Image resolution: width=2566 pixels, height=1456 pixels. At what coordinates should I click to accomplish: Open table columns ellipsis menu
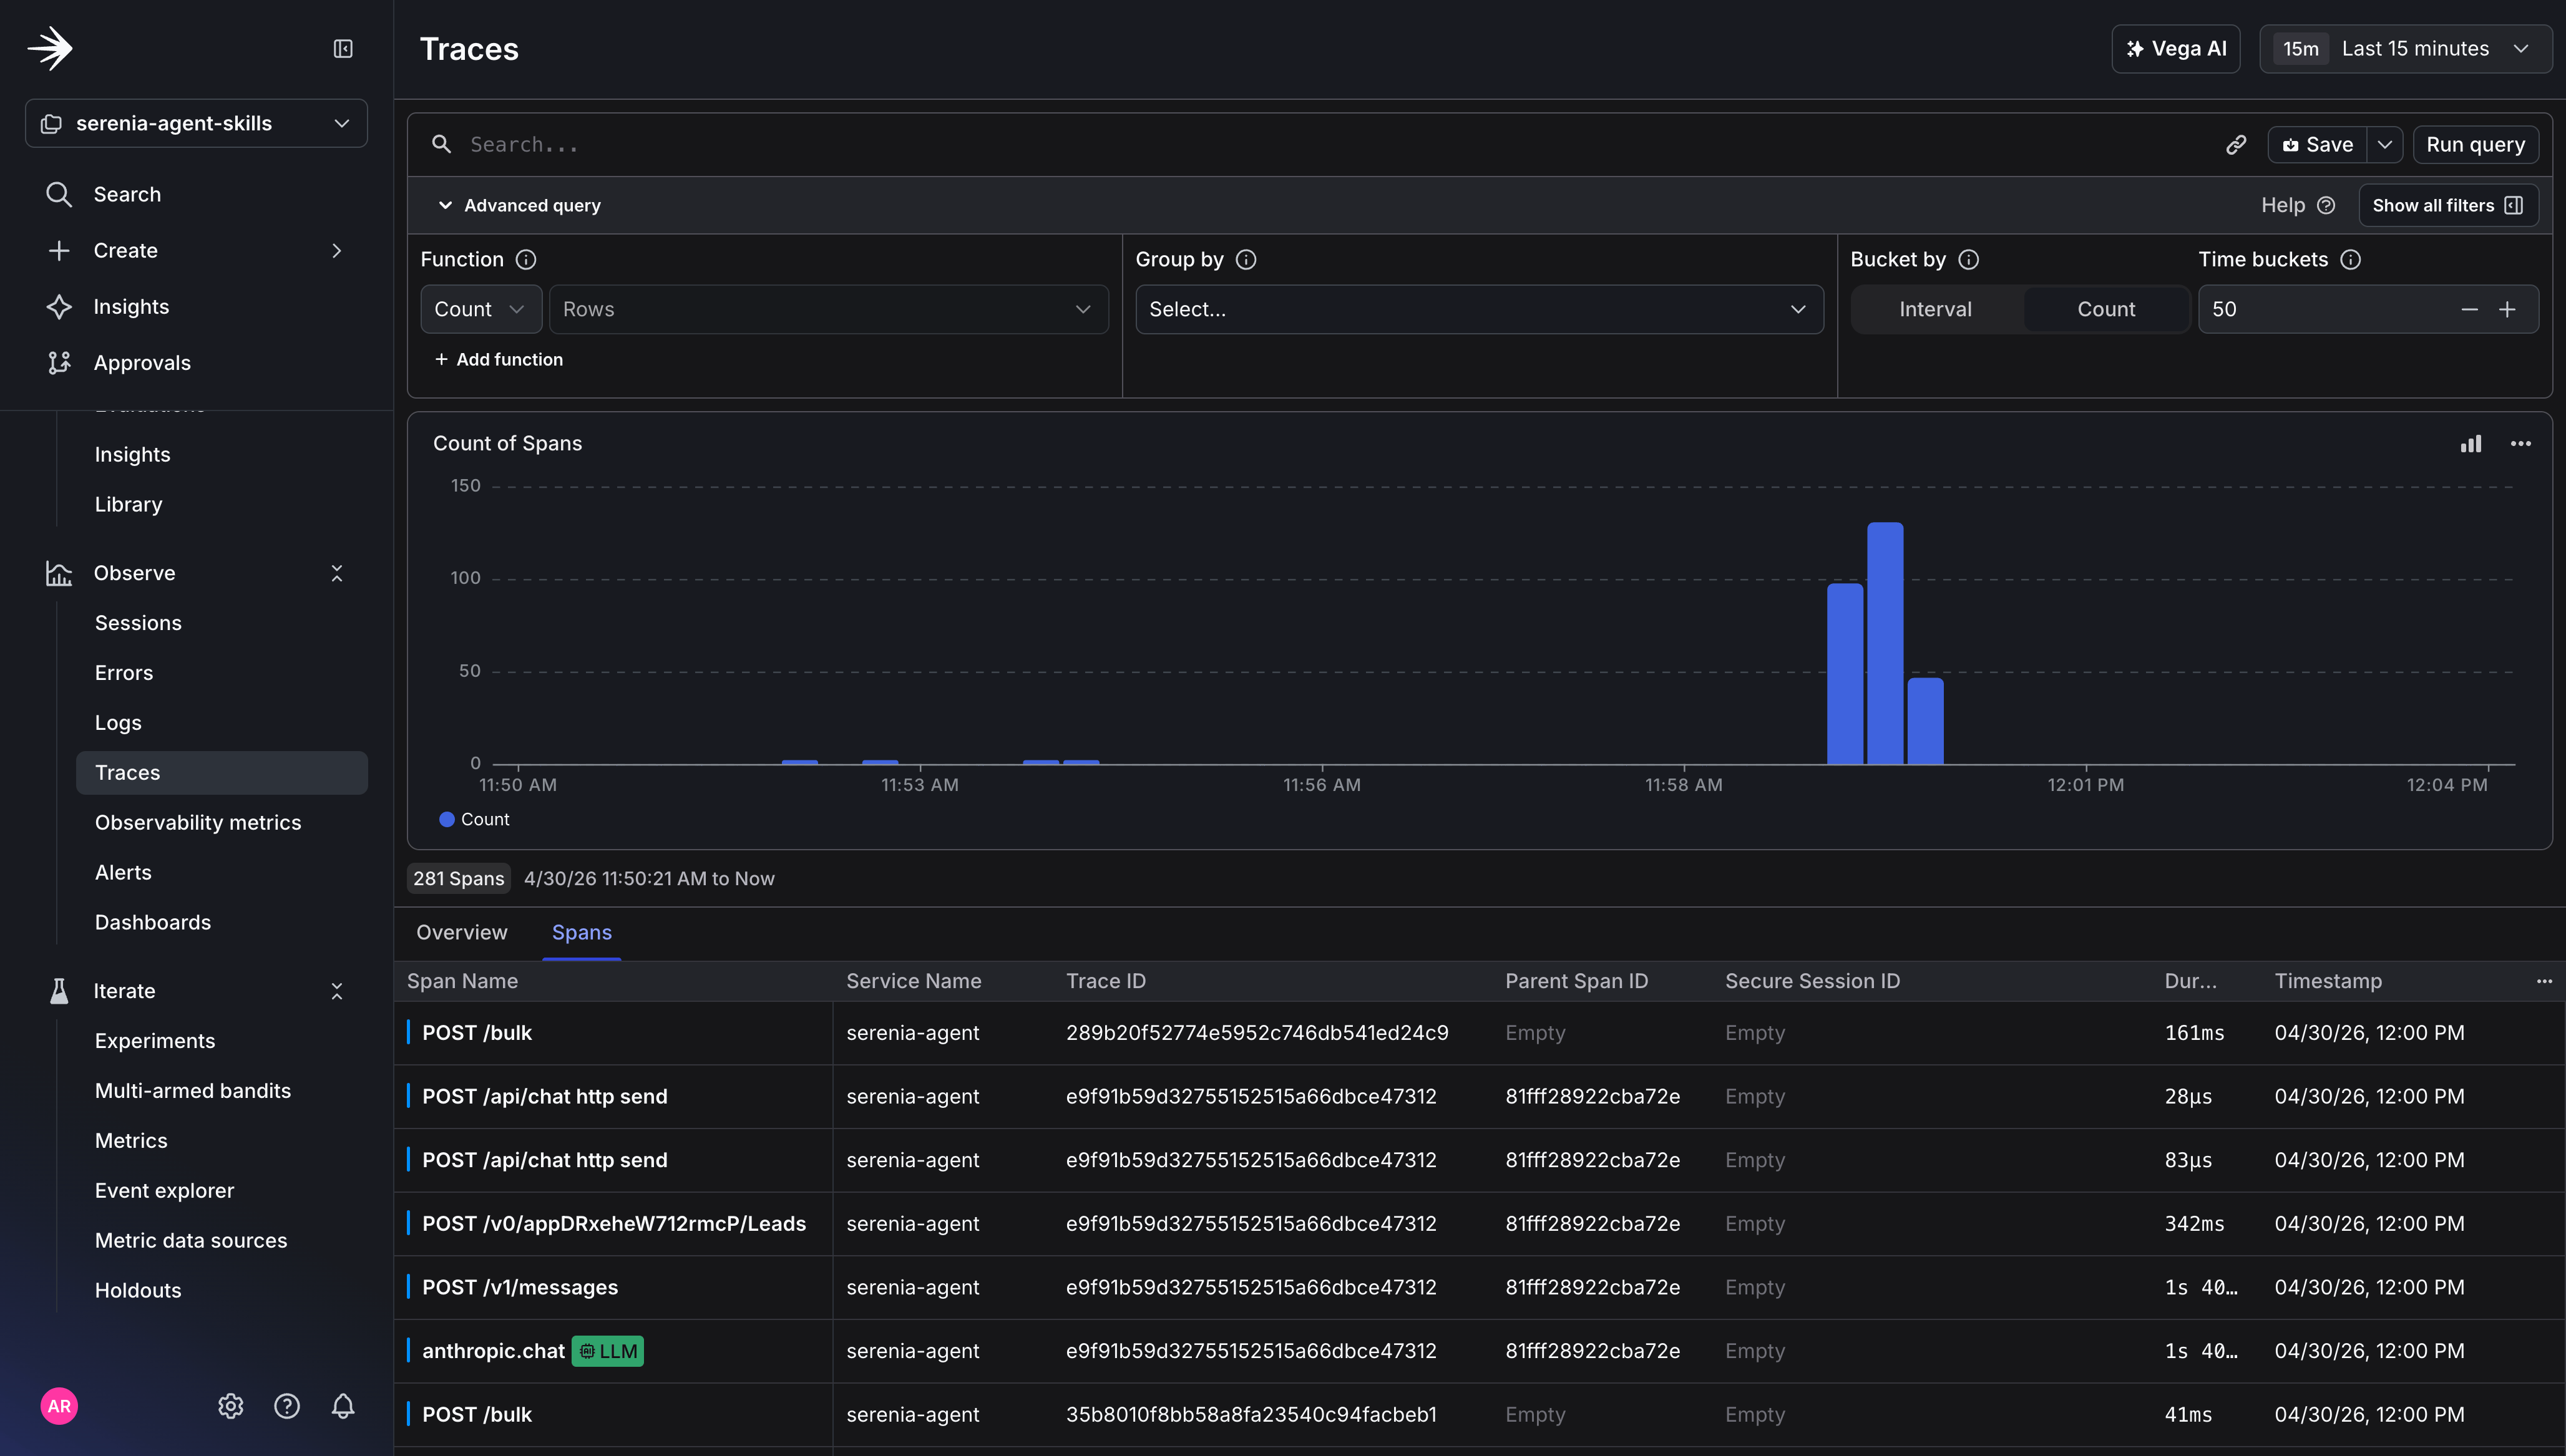[x=2544, y=981]
